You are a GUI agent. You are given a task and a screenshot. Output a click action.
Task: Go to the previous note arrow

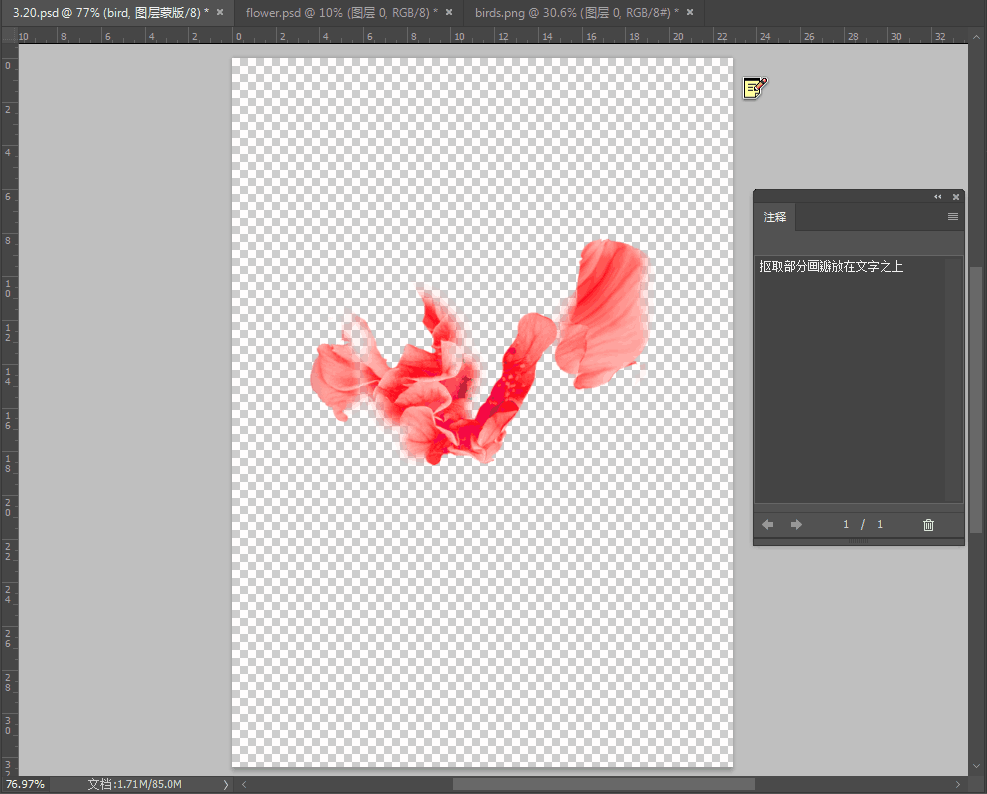click(x=768, y=525)
